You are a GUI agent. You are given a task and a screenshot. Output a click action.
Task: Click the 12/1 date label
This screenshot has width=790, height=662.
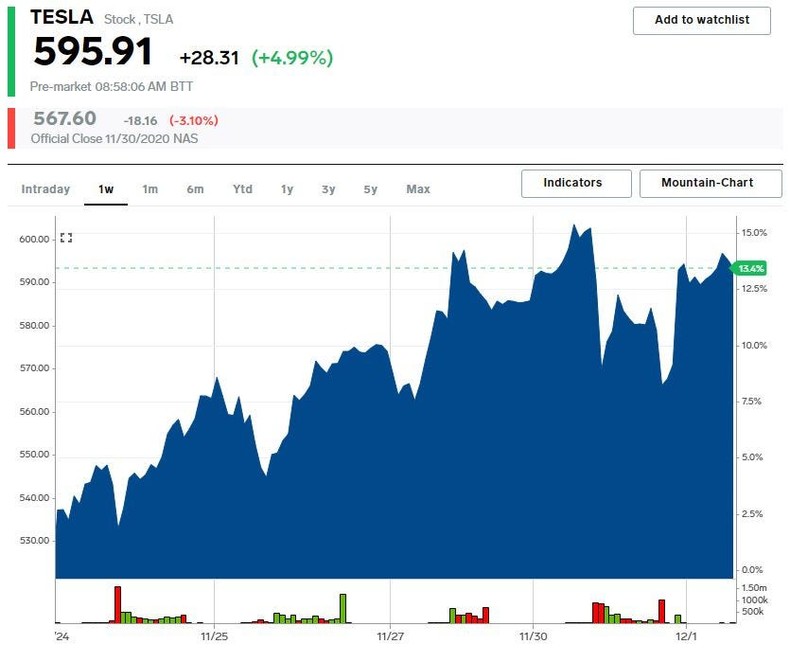(687, 635)
